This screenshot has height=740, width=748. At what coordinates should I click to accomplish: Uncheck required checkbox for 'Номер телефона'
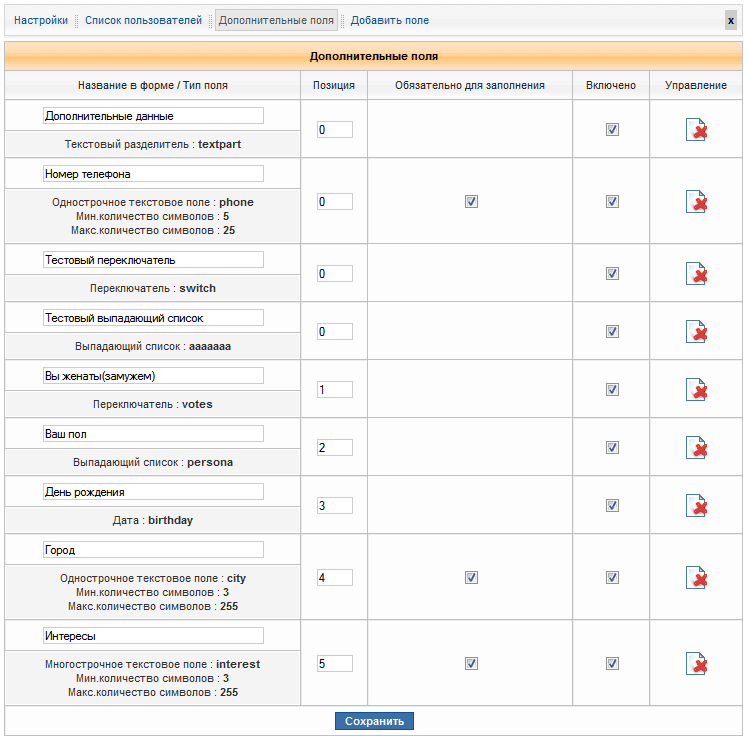tap(471, 202)
